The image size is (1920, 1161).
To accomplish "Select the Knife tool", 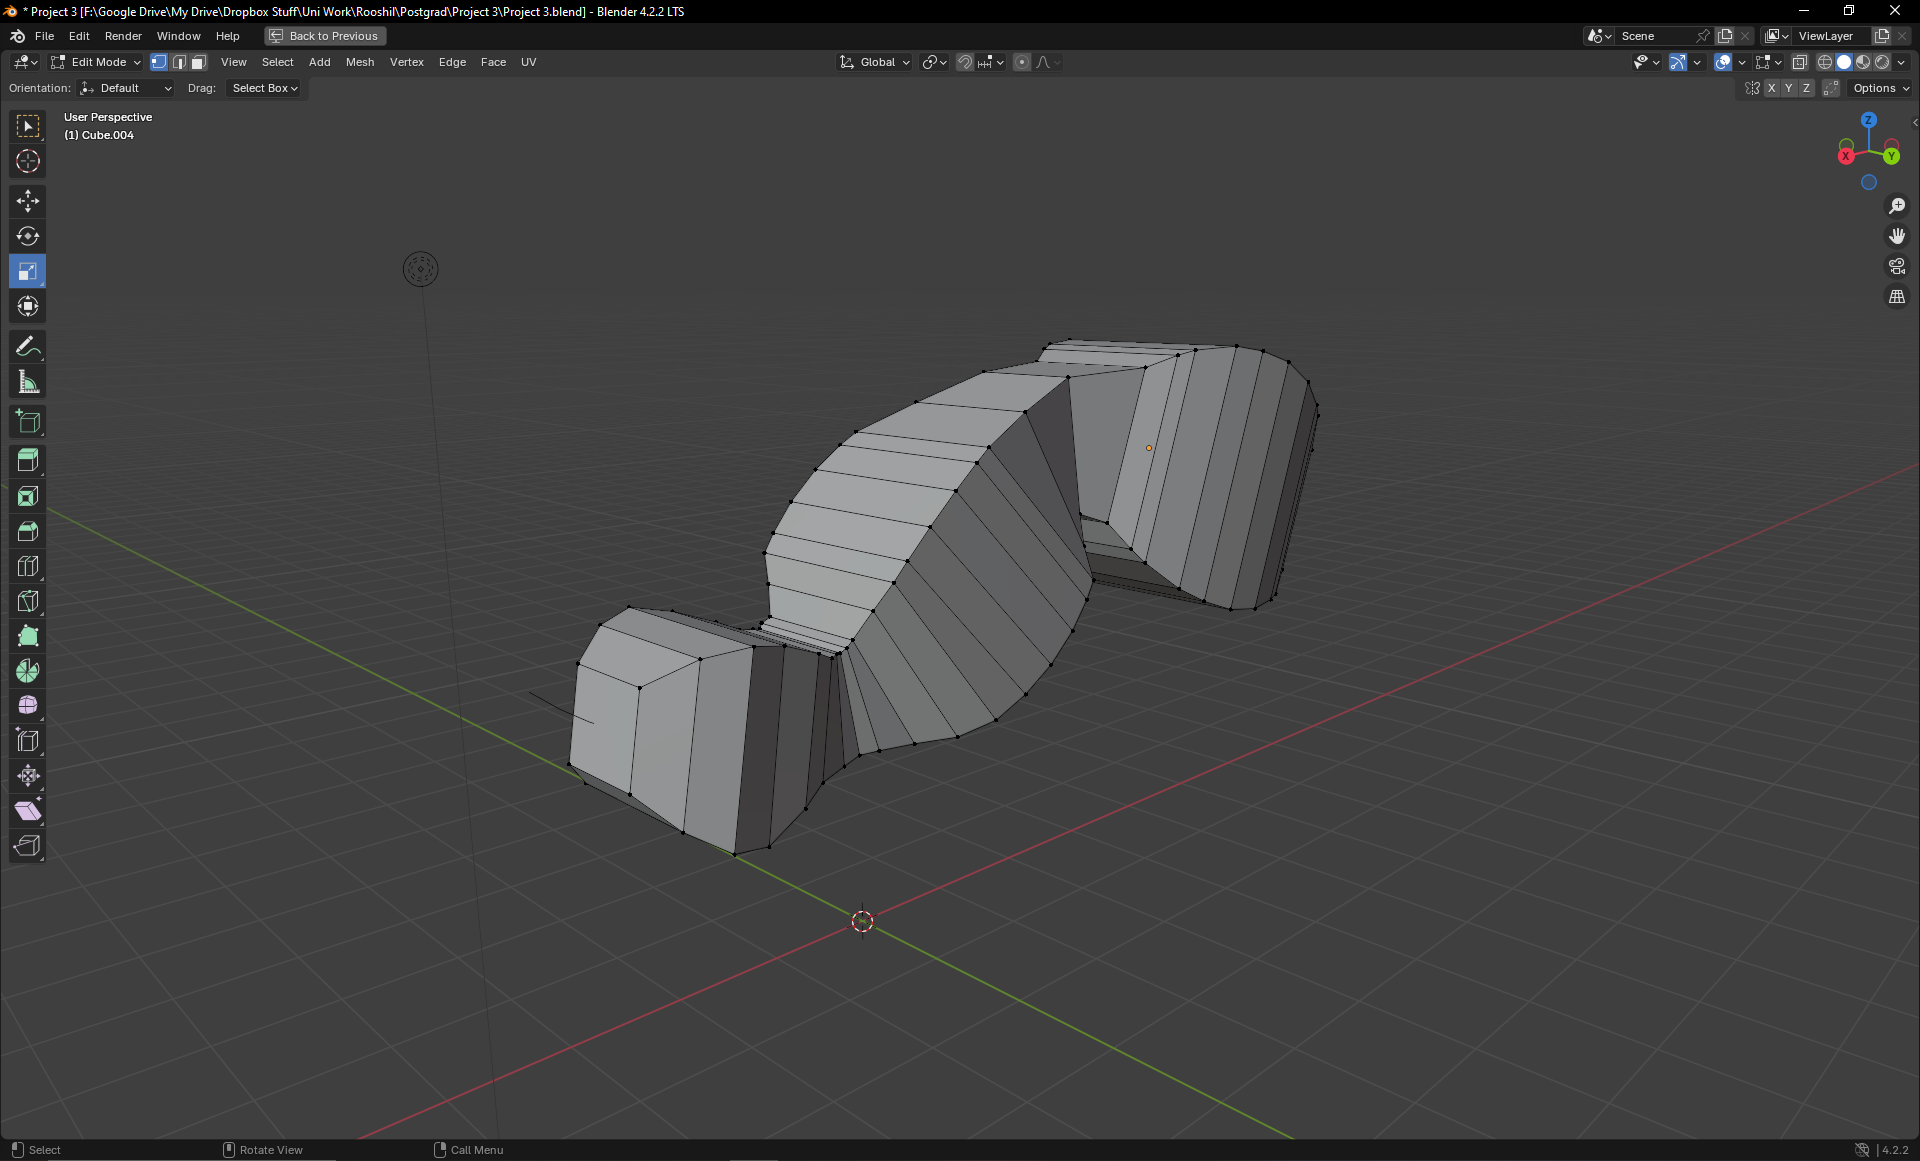I will pos(28,601).
